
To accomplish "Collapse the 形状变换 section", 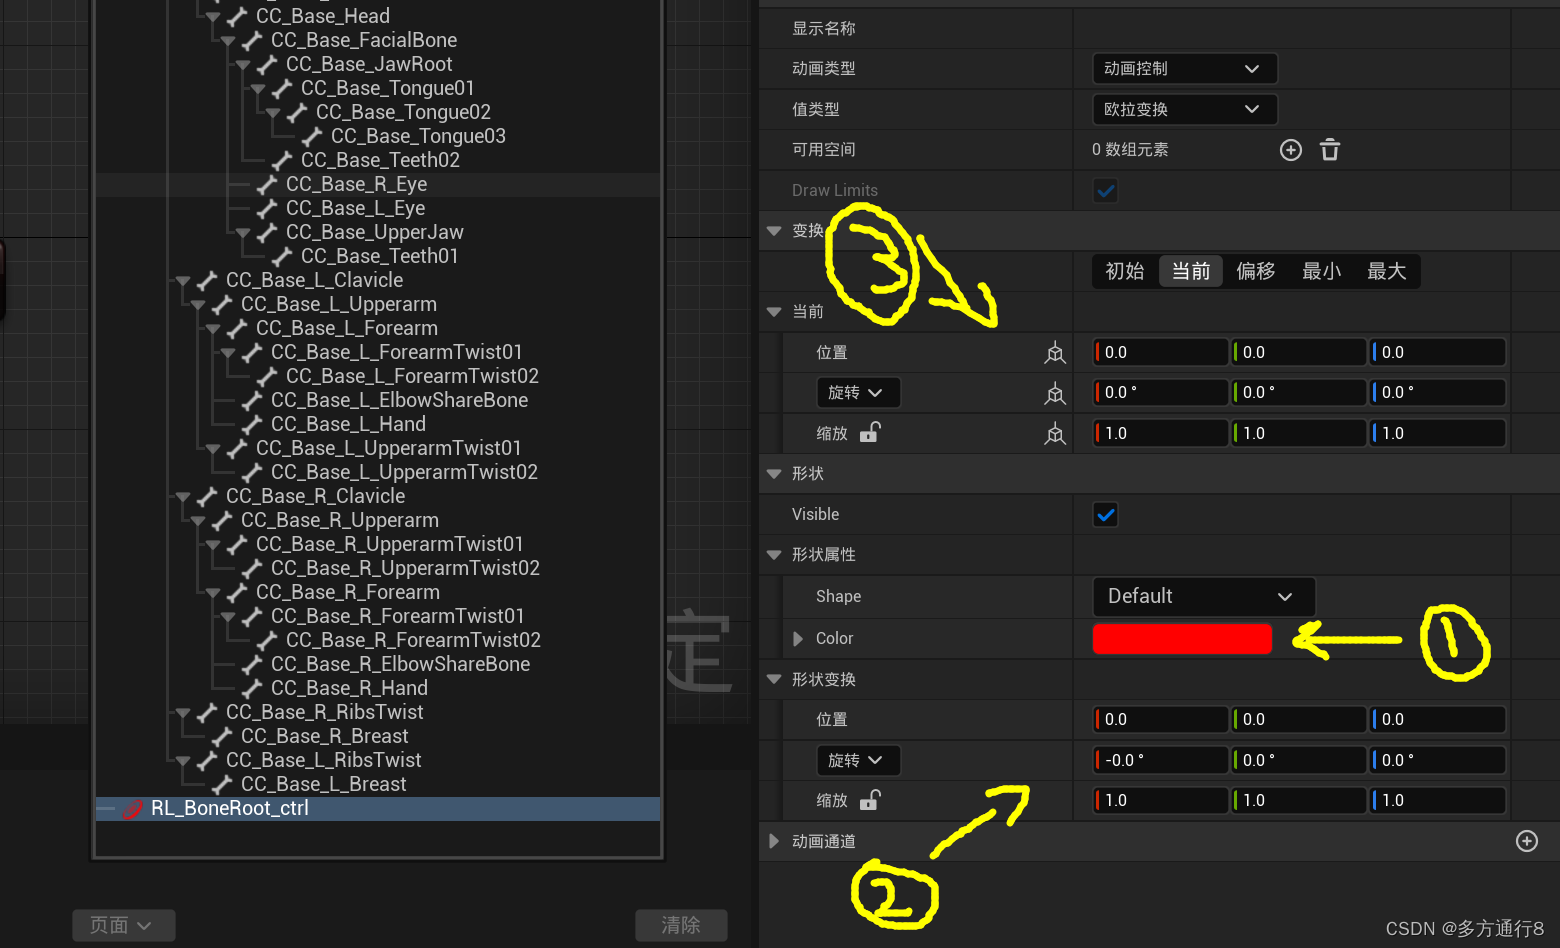I will [773, 679].
